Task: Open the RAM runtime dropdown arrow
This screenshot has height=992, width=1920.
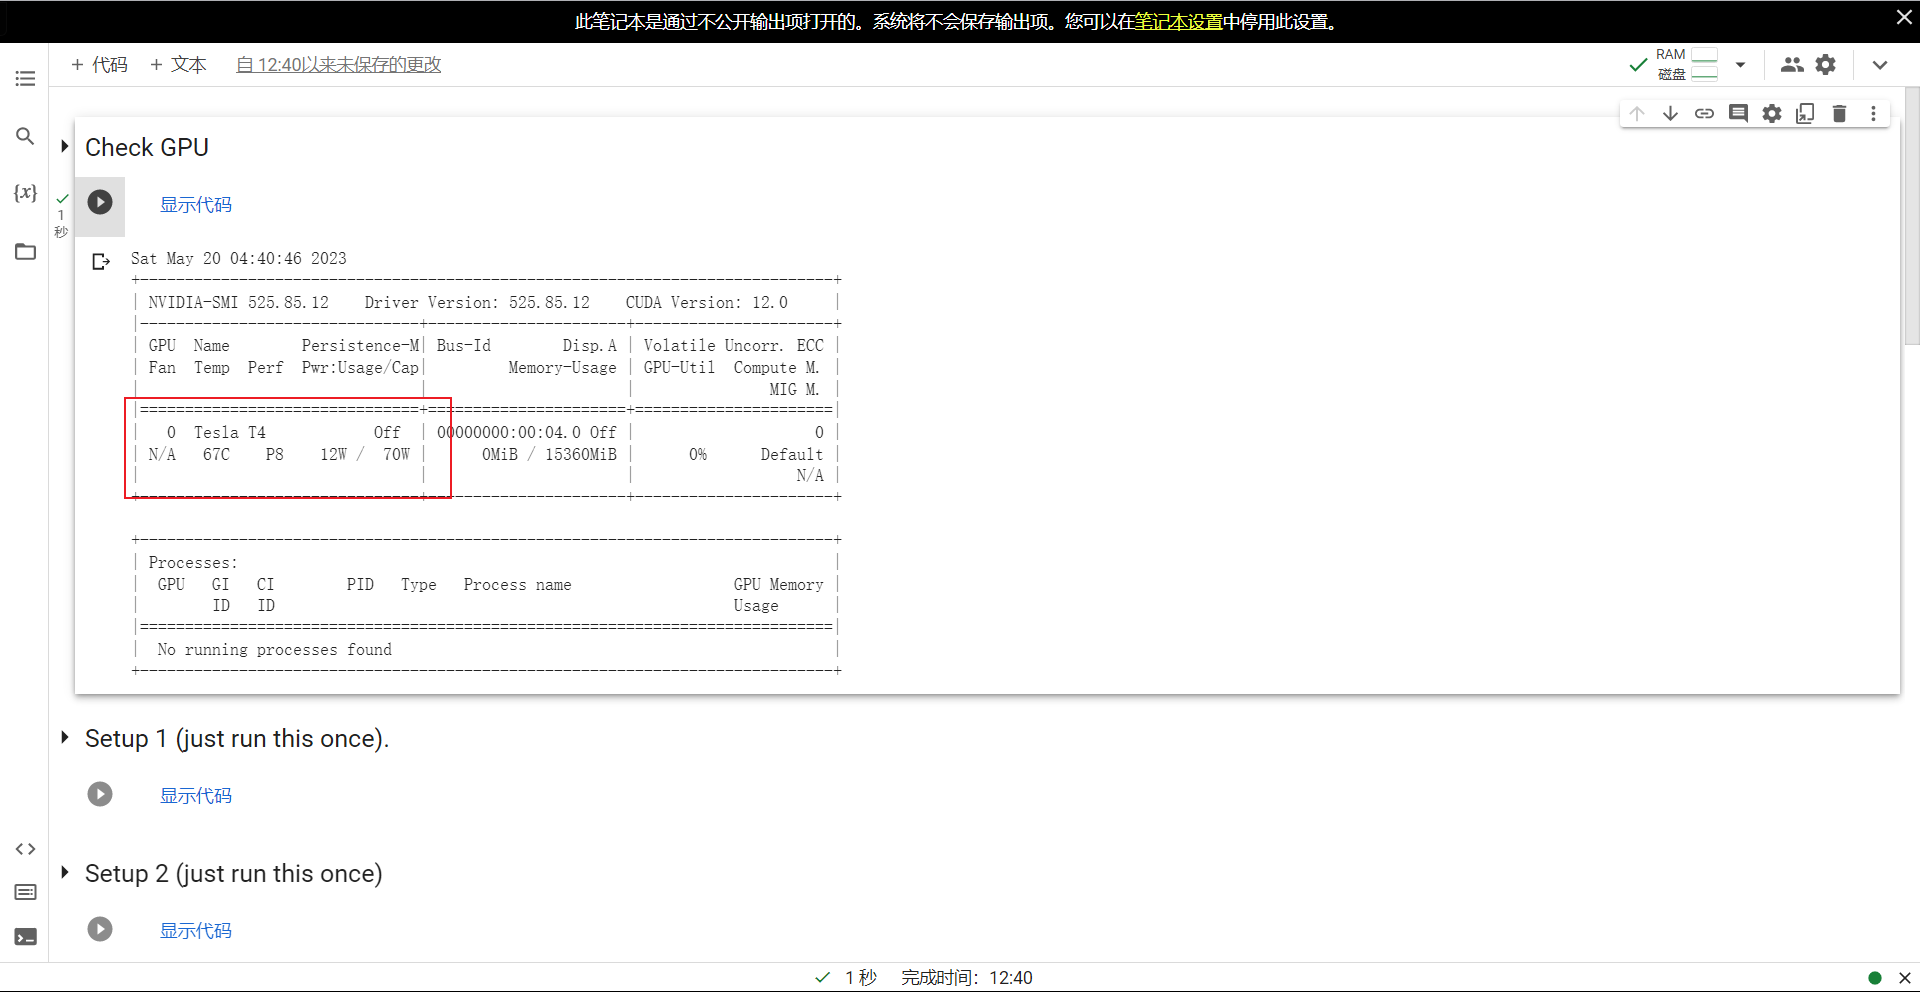Action: [1740, 65]
